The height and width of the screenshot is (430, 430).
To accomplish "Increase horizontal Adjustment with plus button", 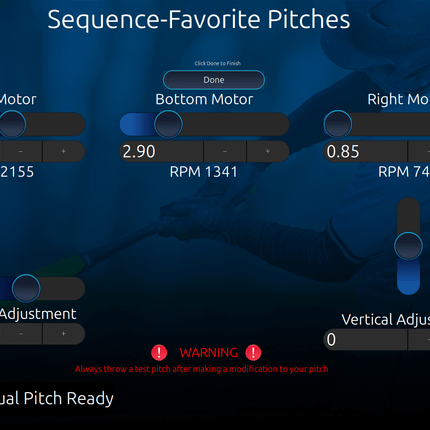I will [64, 334].
